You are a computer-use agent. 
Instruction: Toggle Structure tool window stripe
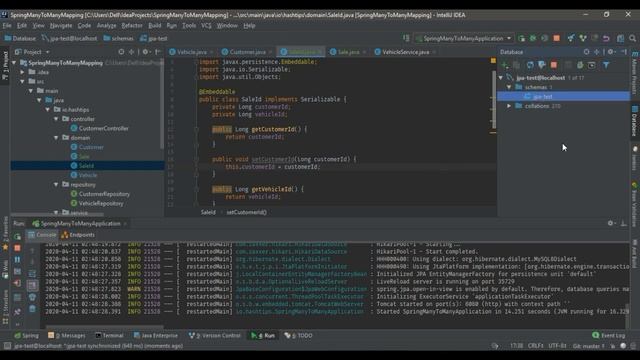(5, 306)
